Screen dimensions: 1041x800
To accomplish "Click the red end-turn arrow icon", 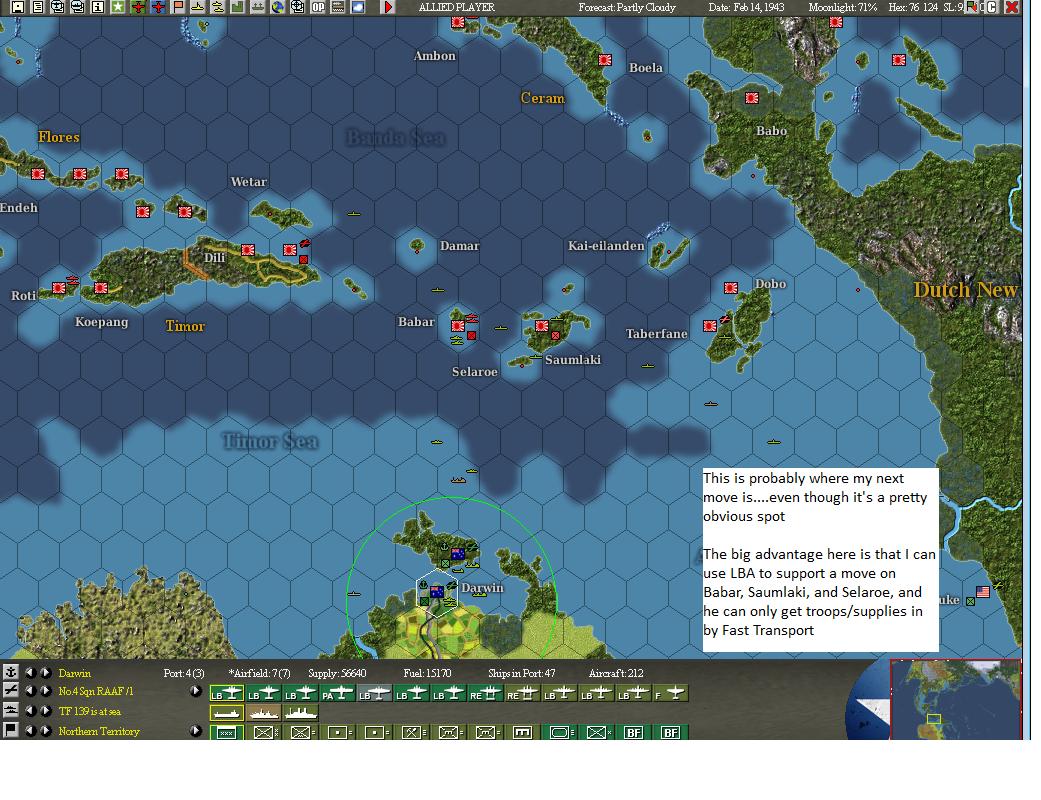I will (x=388, y=7).
